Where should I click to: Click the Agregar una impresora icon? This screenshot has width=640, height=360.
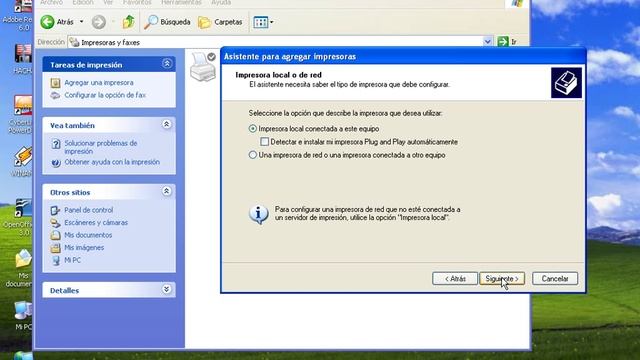coord(55,83)
